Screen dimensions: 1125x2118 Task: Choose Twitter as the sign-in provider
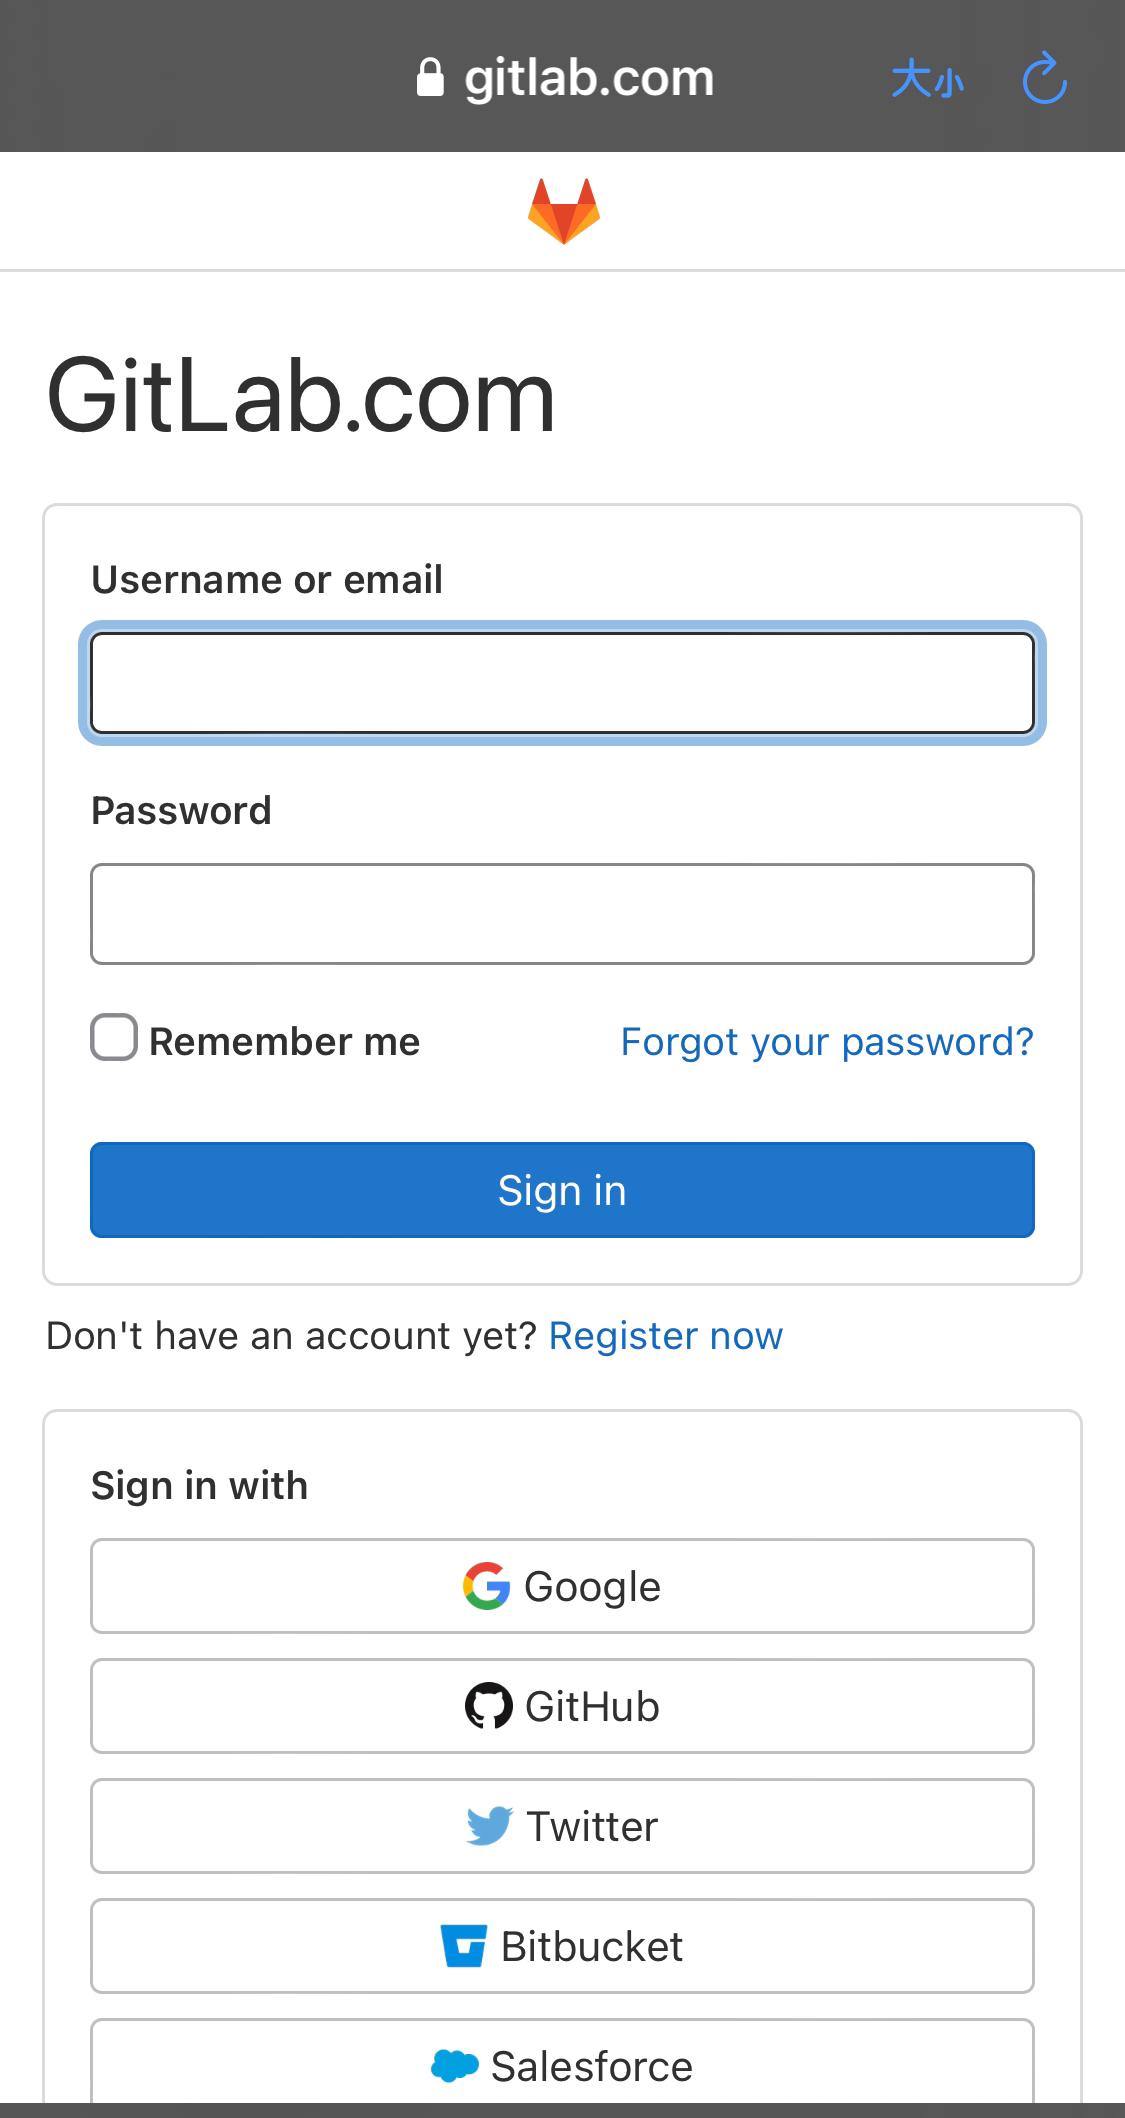pos(562,1826)
